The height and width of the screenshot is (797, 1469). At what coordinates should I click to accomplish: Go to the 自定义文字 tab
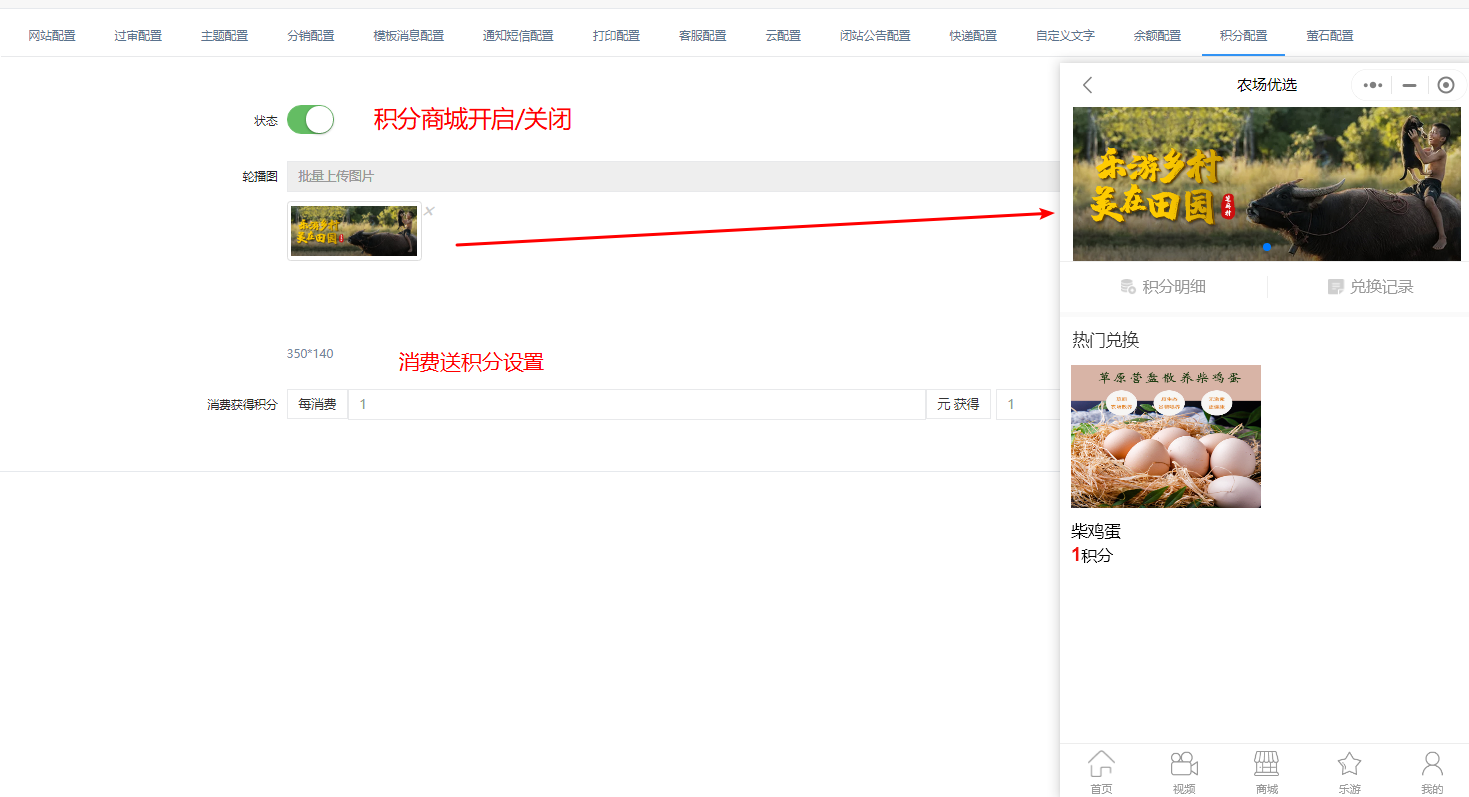[x=1065, y=36]
